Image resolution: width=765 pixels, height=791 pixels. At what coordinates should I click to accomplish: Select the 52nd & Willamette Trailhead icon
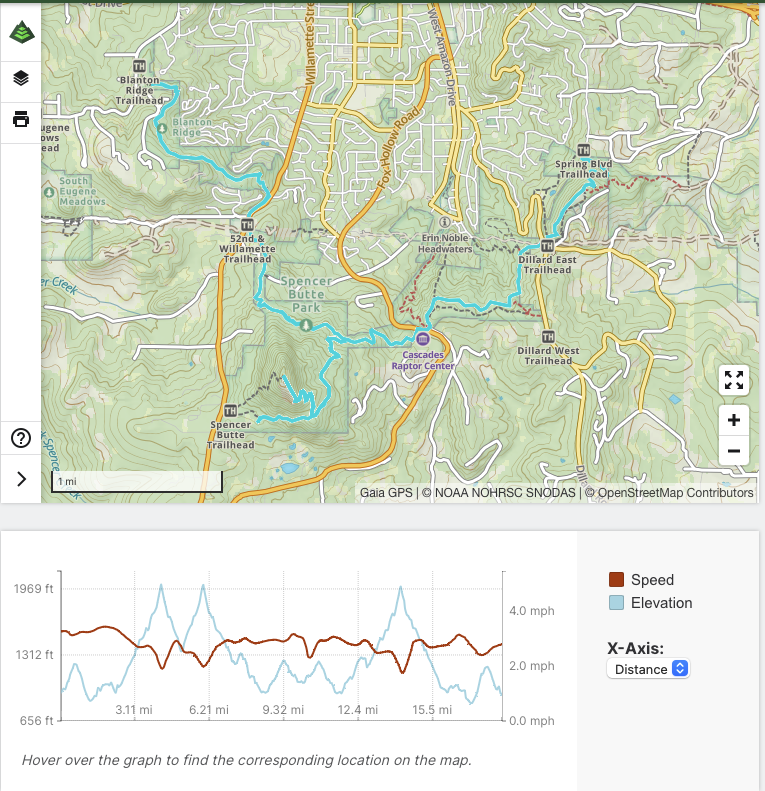[247, 225]
